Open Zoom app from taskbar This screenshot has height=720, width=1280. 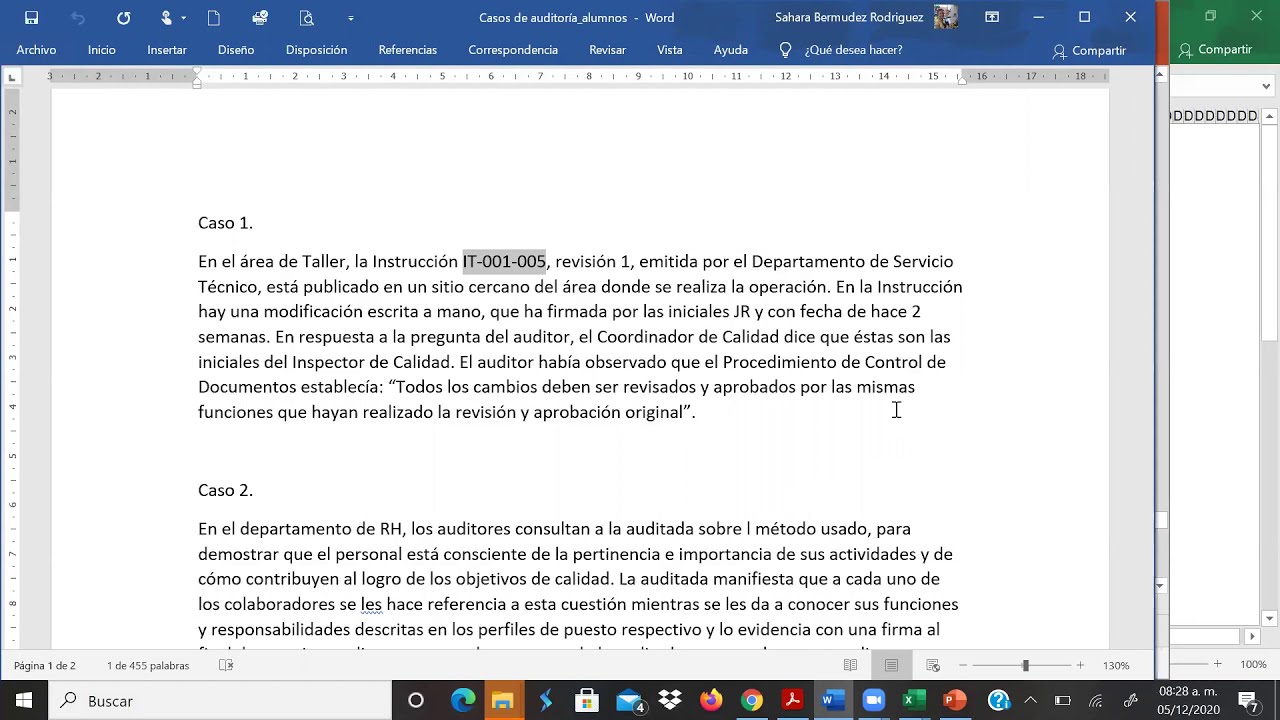[874, 701]
